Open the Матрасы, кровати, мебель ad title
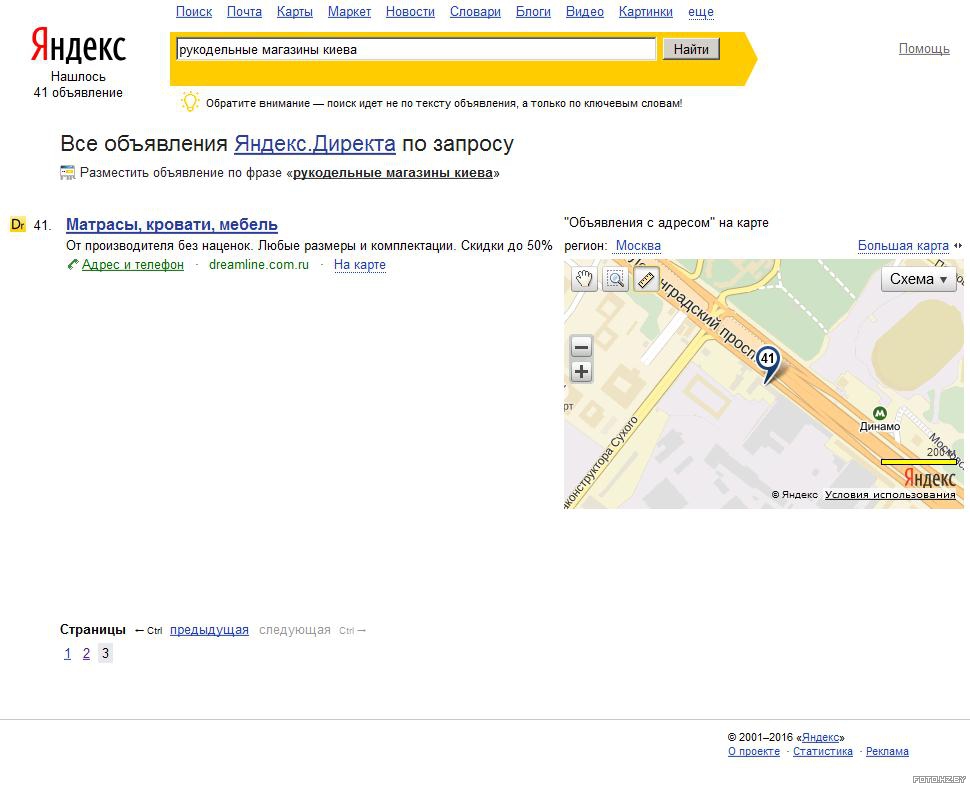This screenshot has height=787, width=970. click(172, 225)
